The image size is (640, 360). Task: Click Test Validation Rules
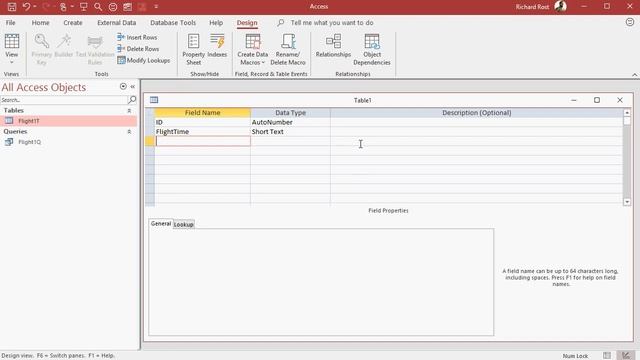tap(95, 49)
